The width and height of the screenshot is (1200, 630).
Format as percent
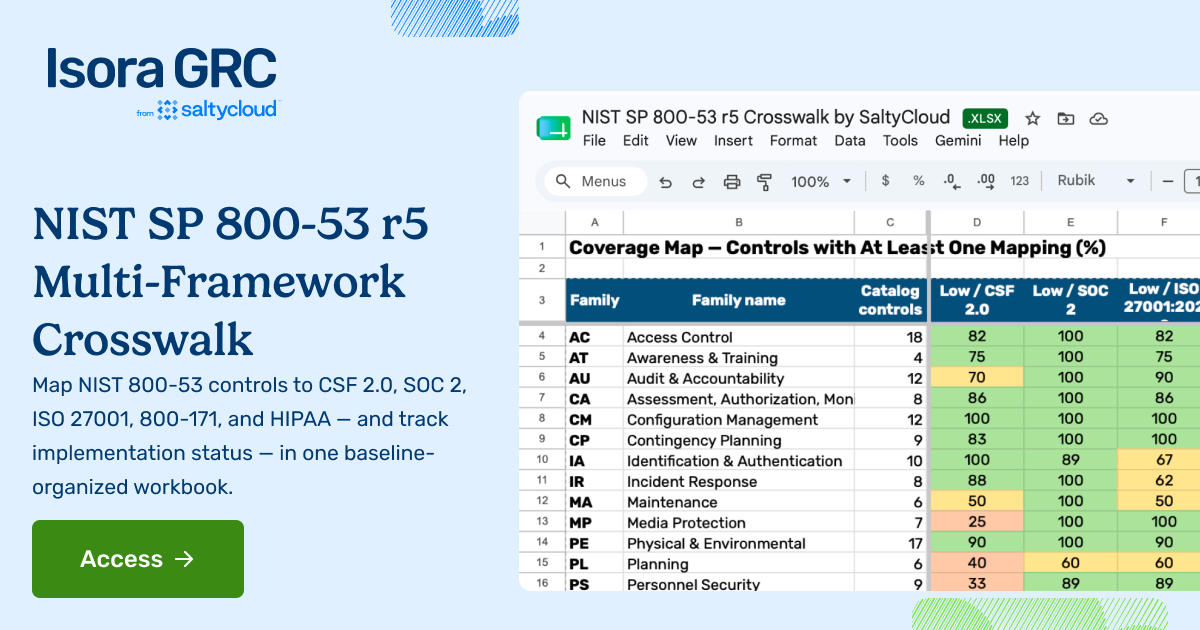click(918, 181)
